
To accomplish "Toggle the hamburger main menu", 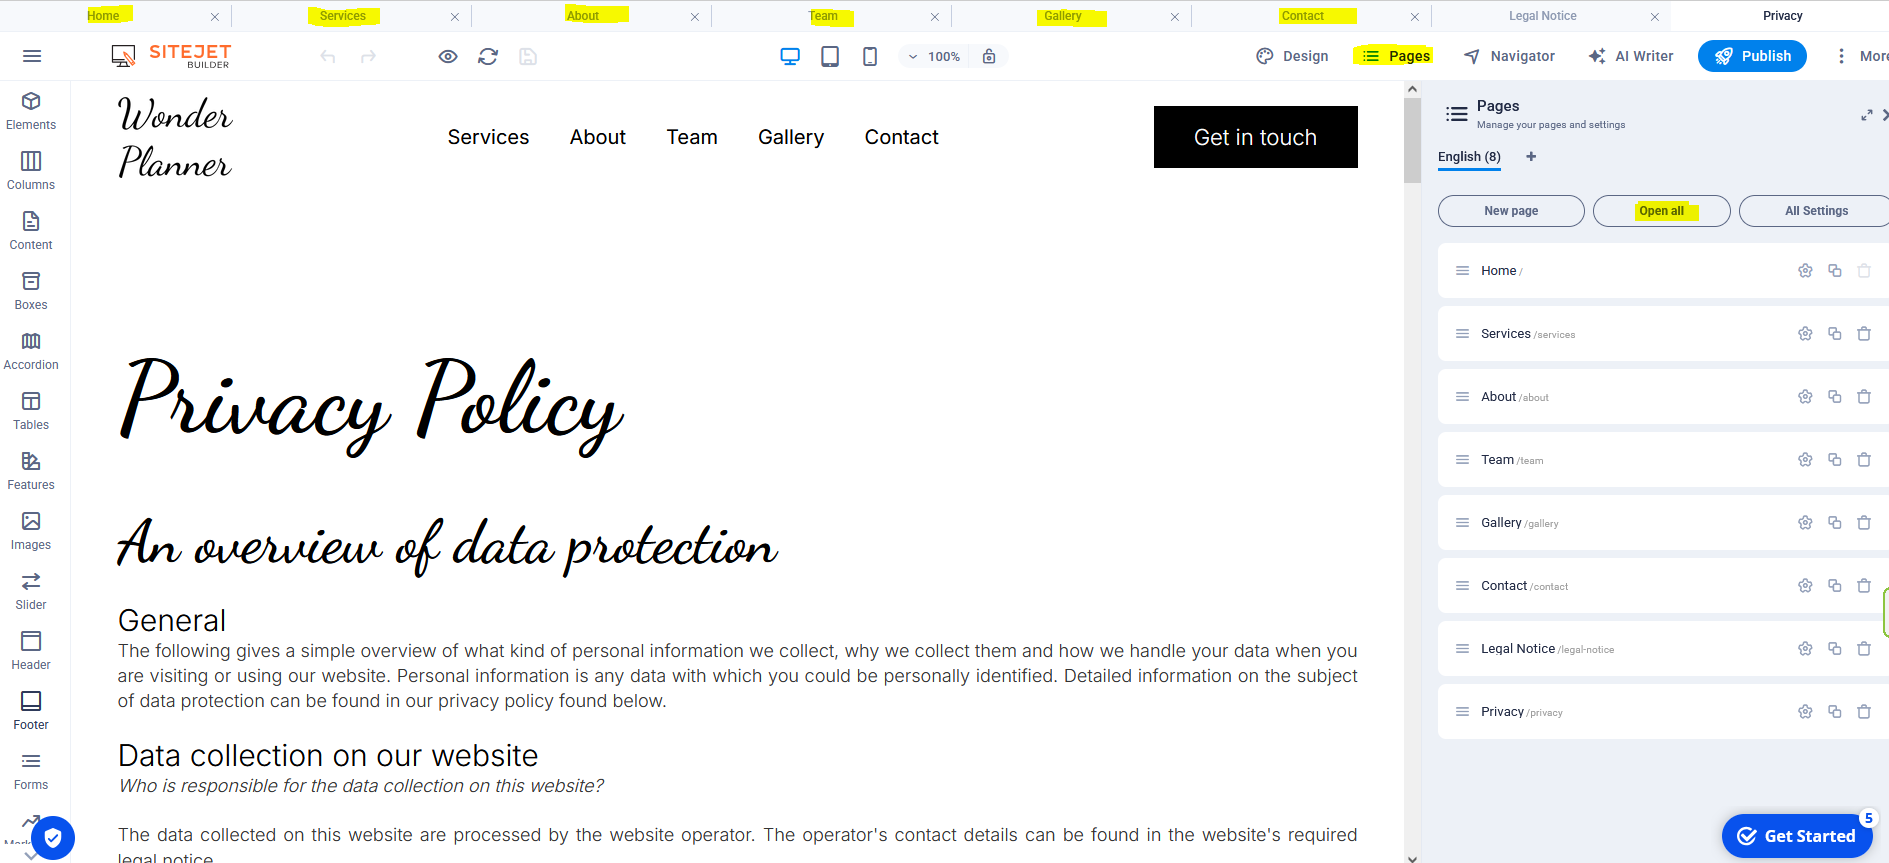I will [32, 57].
